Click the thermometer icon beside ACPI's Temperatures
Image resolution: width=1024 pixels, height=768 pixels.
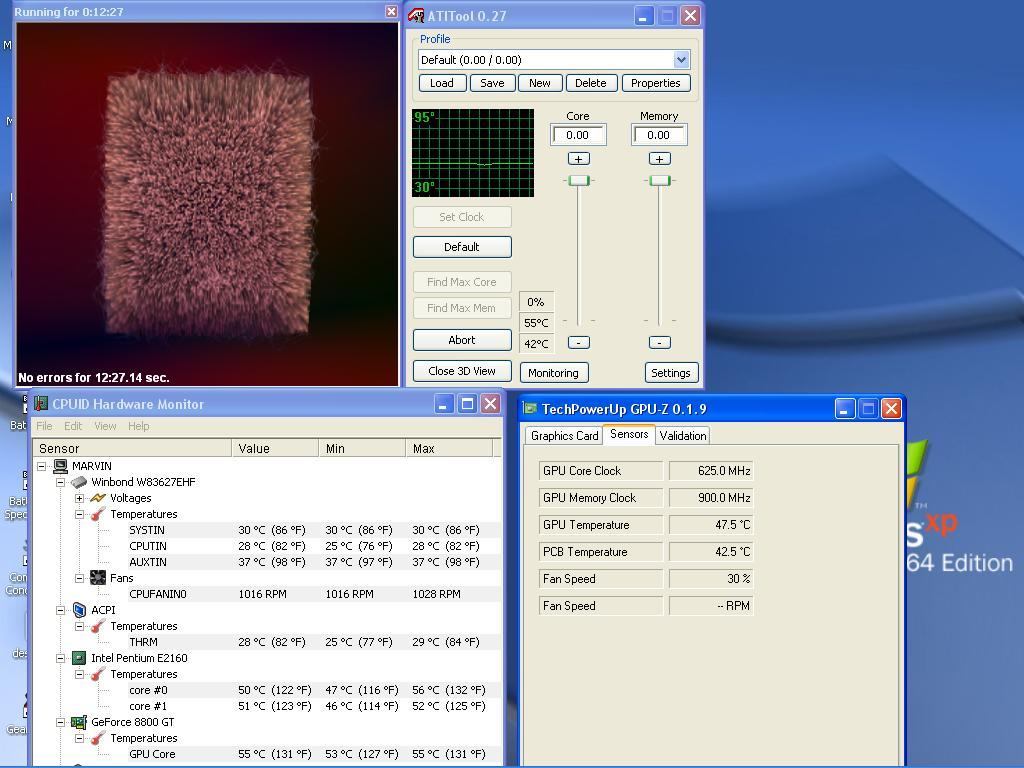[98, 626]
